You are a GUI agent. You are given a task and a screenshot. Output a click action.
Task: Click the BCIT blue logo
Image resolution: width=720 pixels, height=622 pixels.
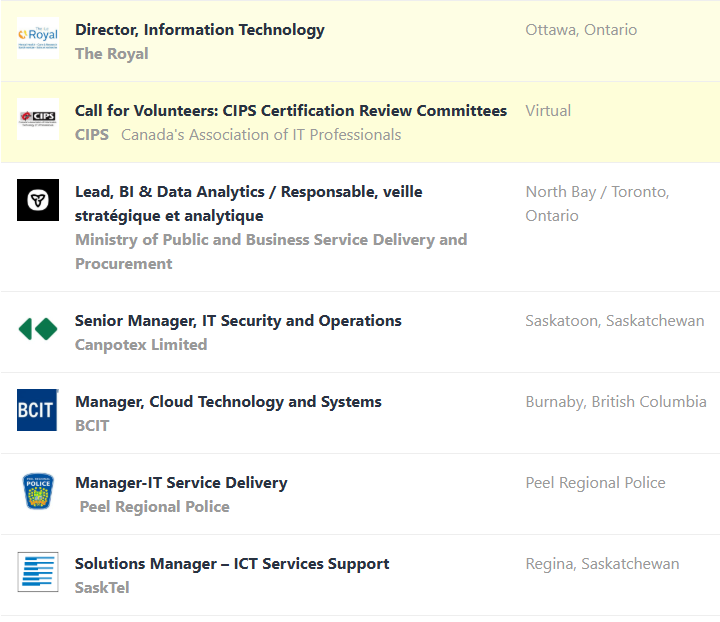point(38,410)
